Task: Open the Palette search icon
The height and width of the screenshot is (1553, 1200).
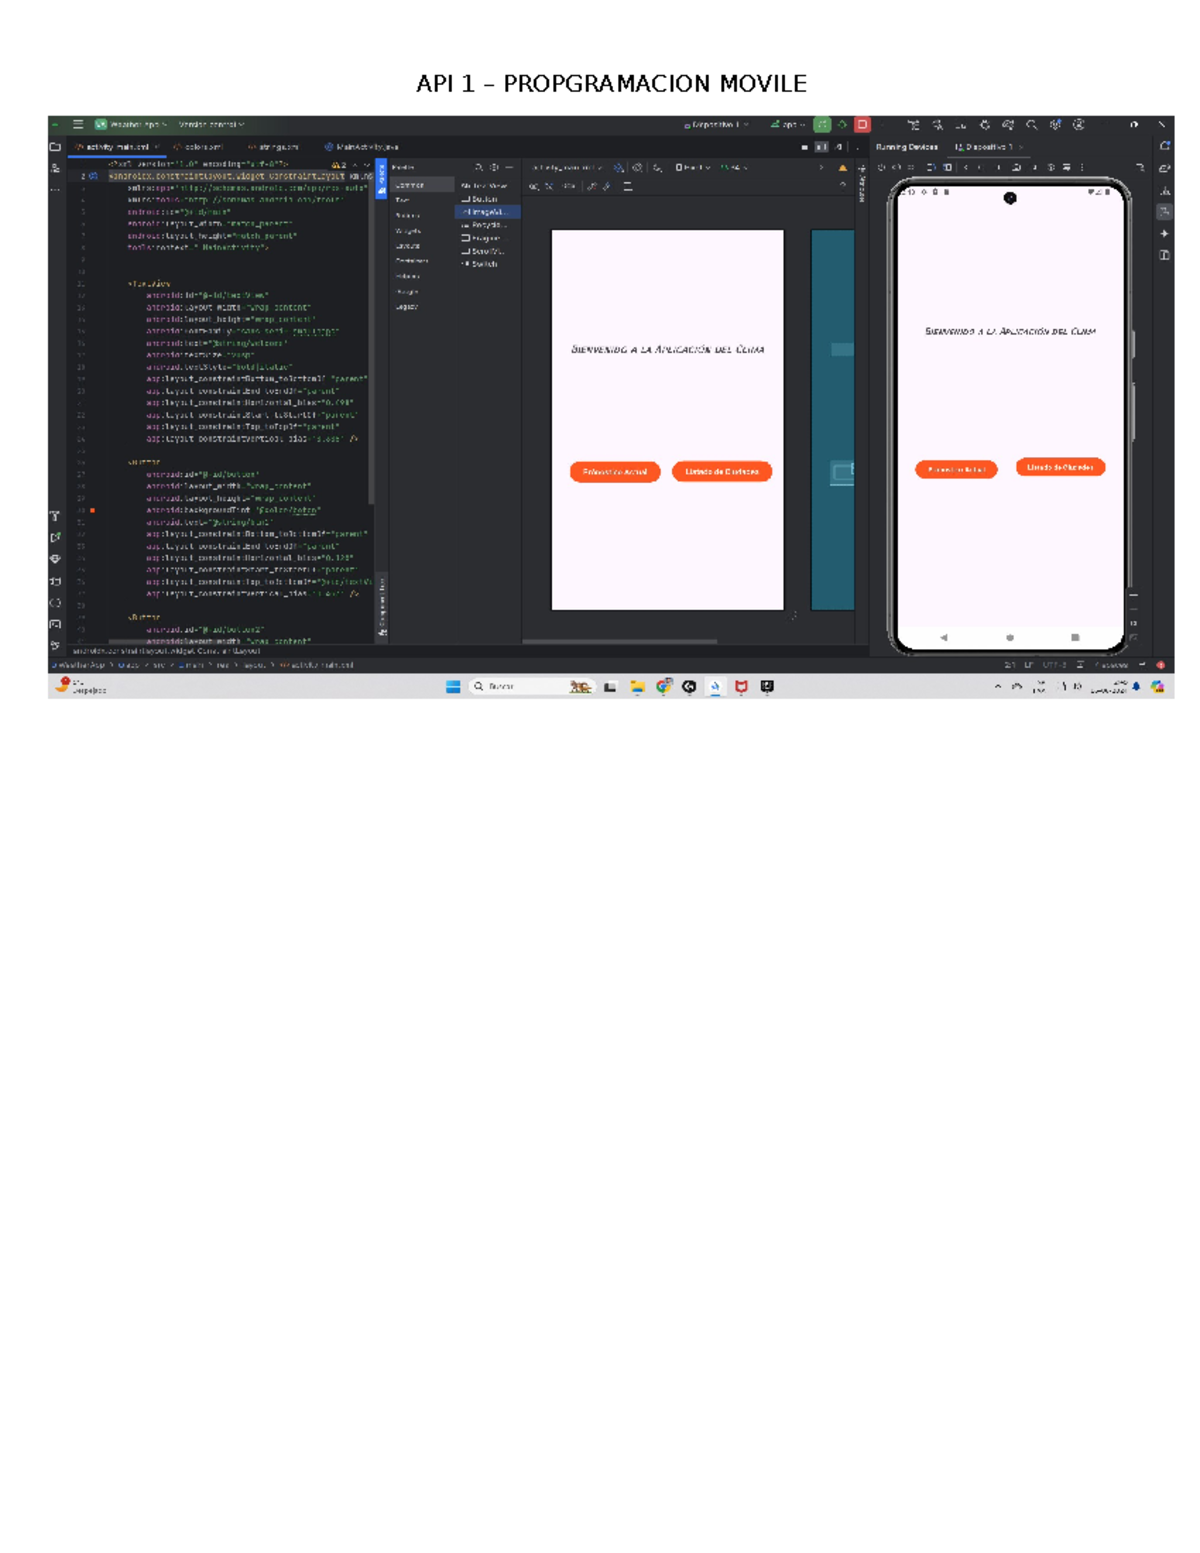Action: coord(478,166)
